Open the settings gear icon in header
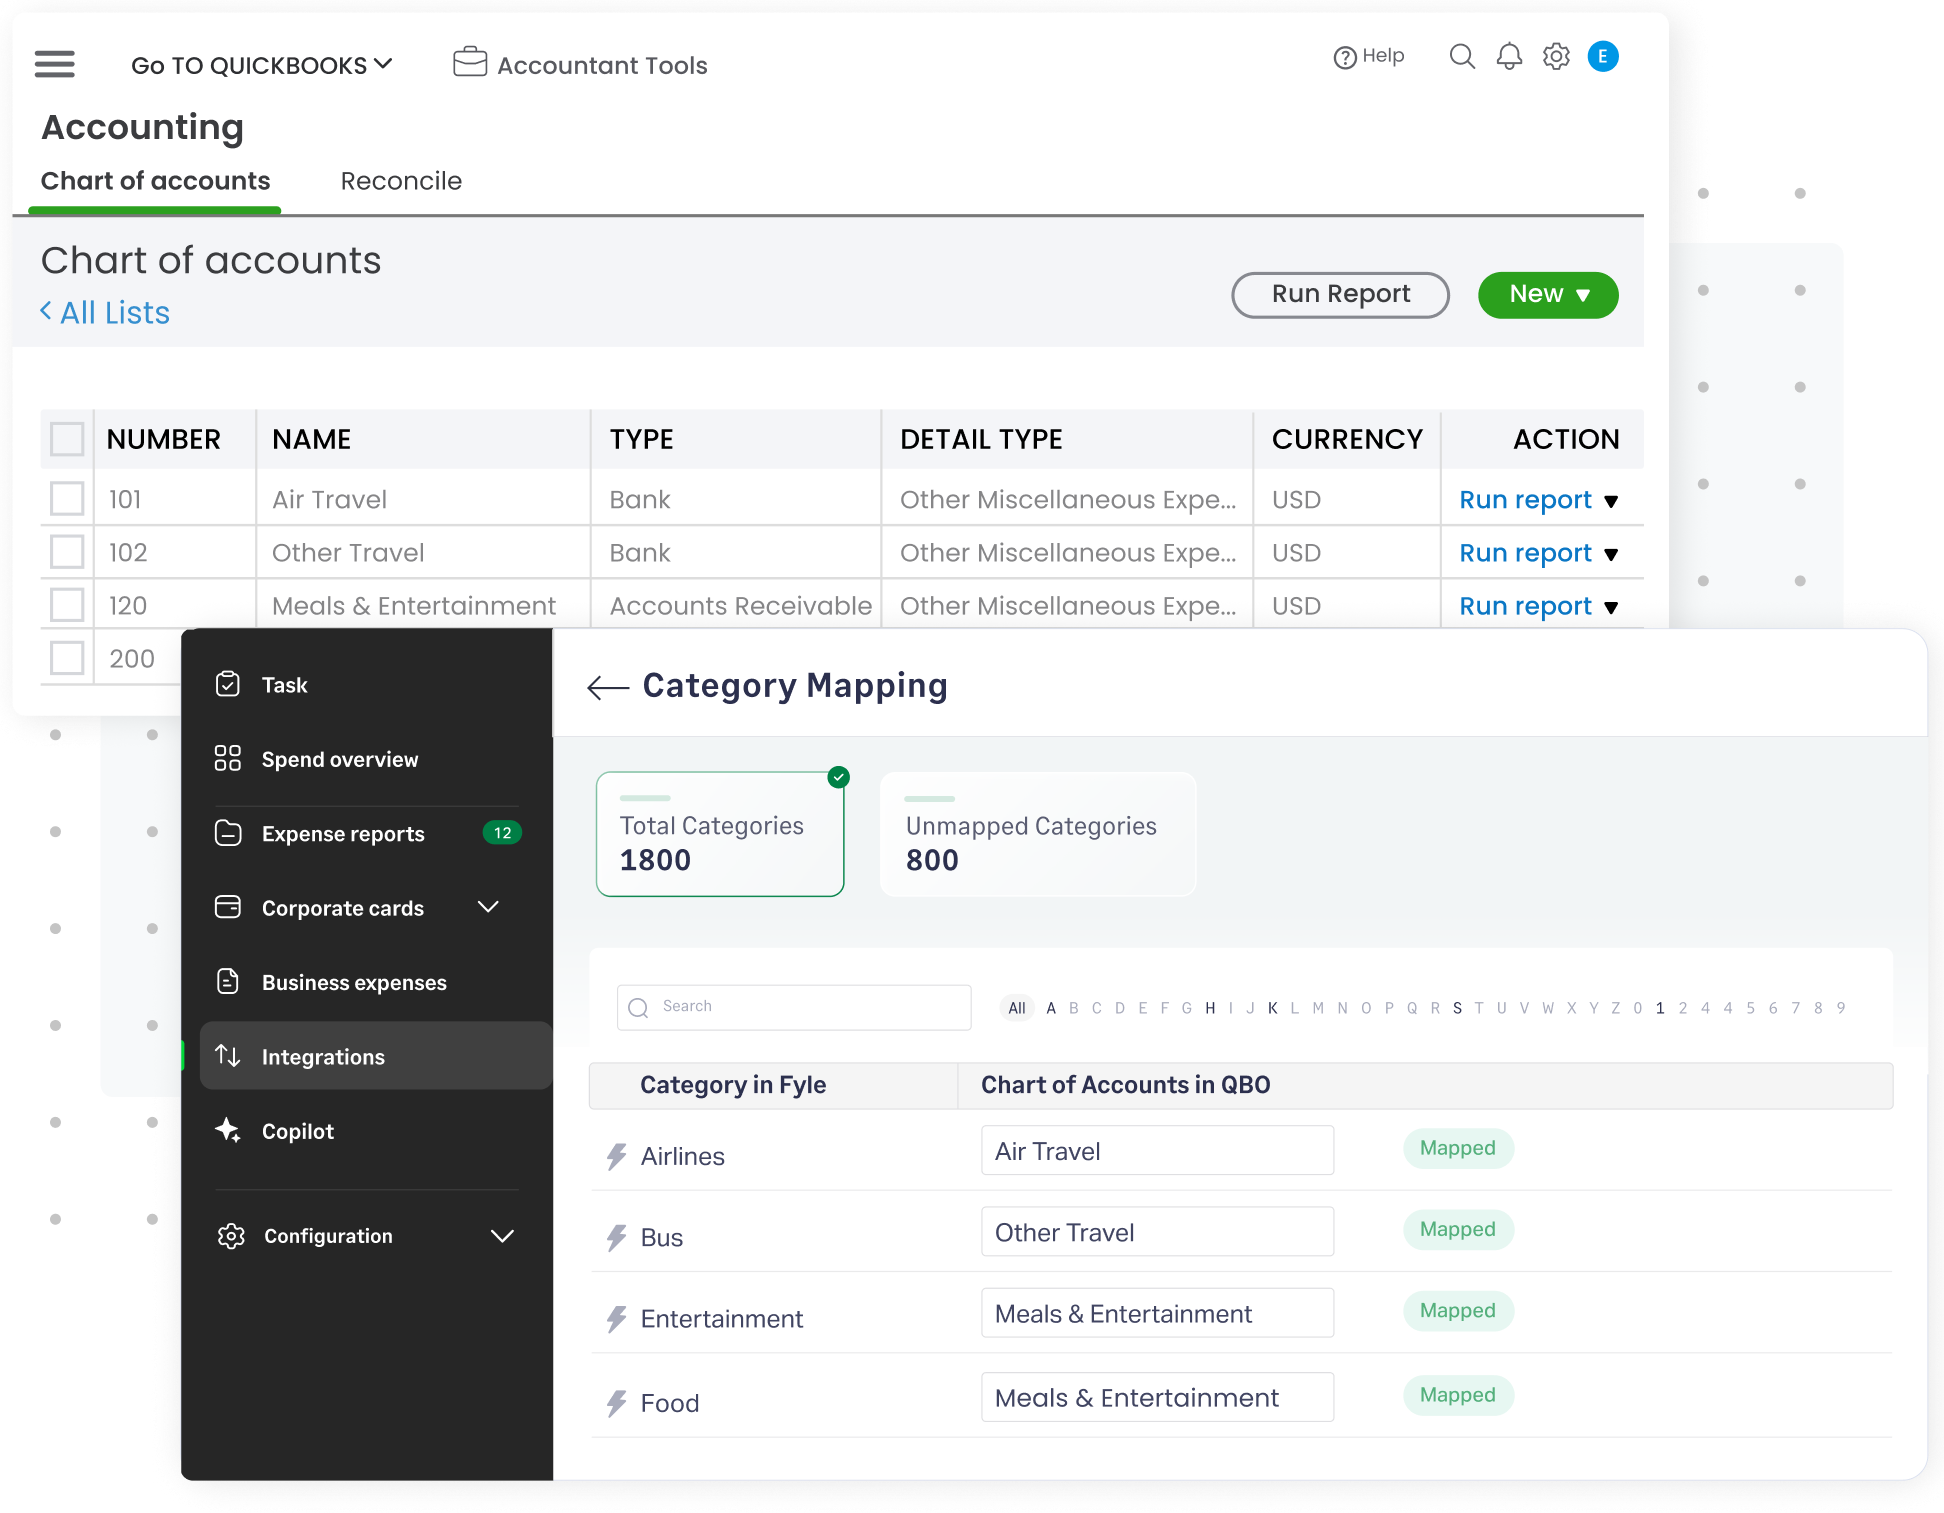Screen dimensions: 1944x1513 click(x=1556, y=56)
